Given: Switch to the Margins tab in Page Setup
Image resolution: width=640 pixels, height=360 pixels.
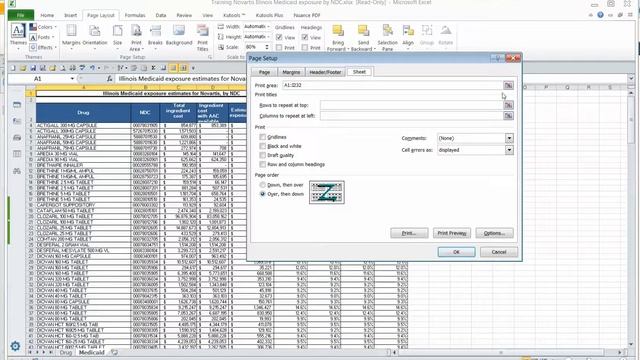Looking at the screenshot, I should click(x=291, y=72).
